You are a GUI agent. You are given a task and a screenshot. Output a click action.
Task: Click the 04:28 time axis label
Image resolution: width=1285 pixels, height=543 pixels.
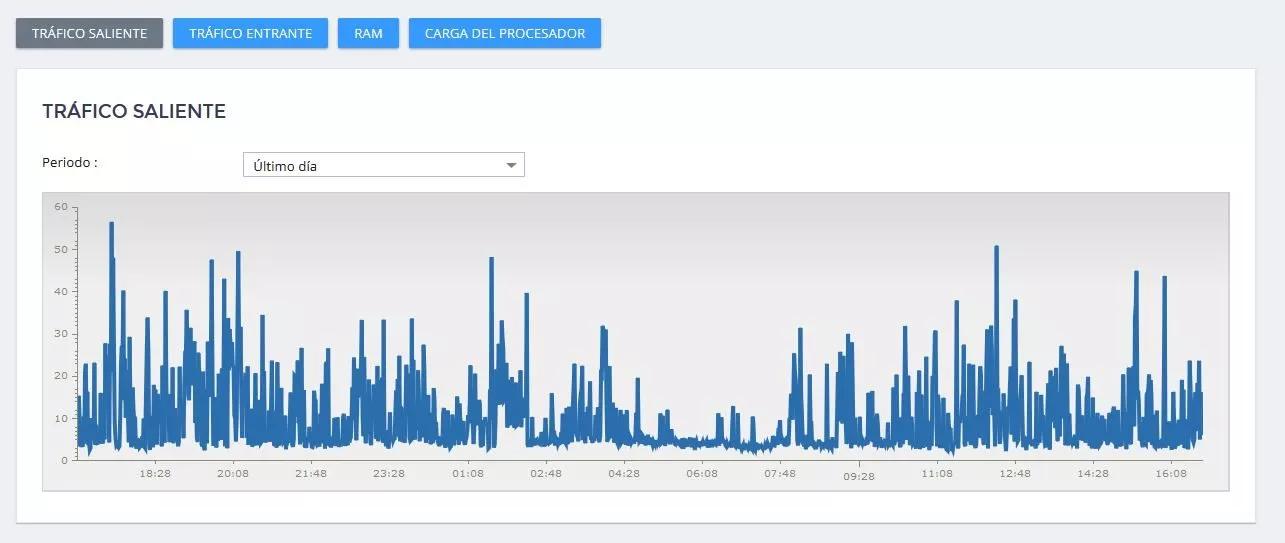624,474
